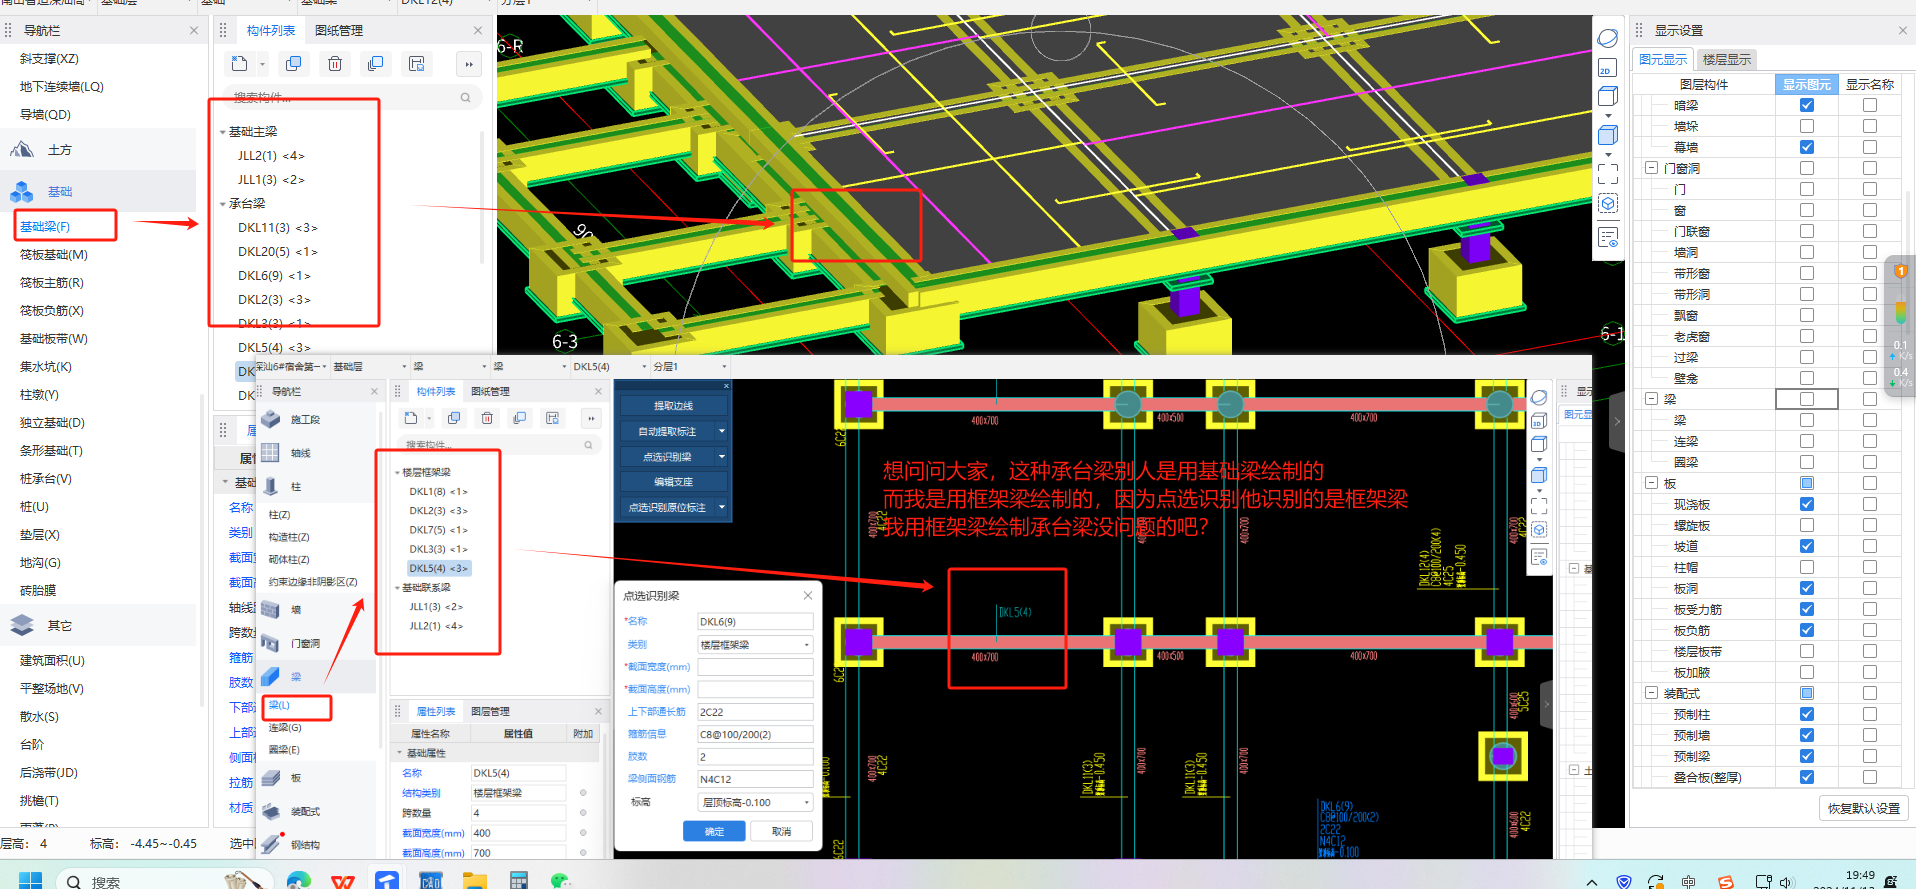Open the 点选识别原位标注 dropdown arrow
The width and height of the screenshot is (1916, 889).
(x=721, y=507)
